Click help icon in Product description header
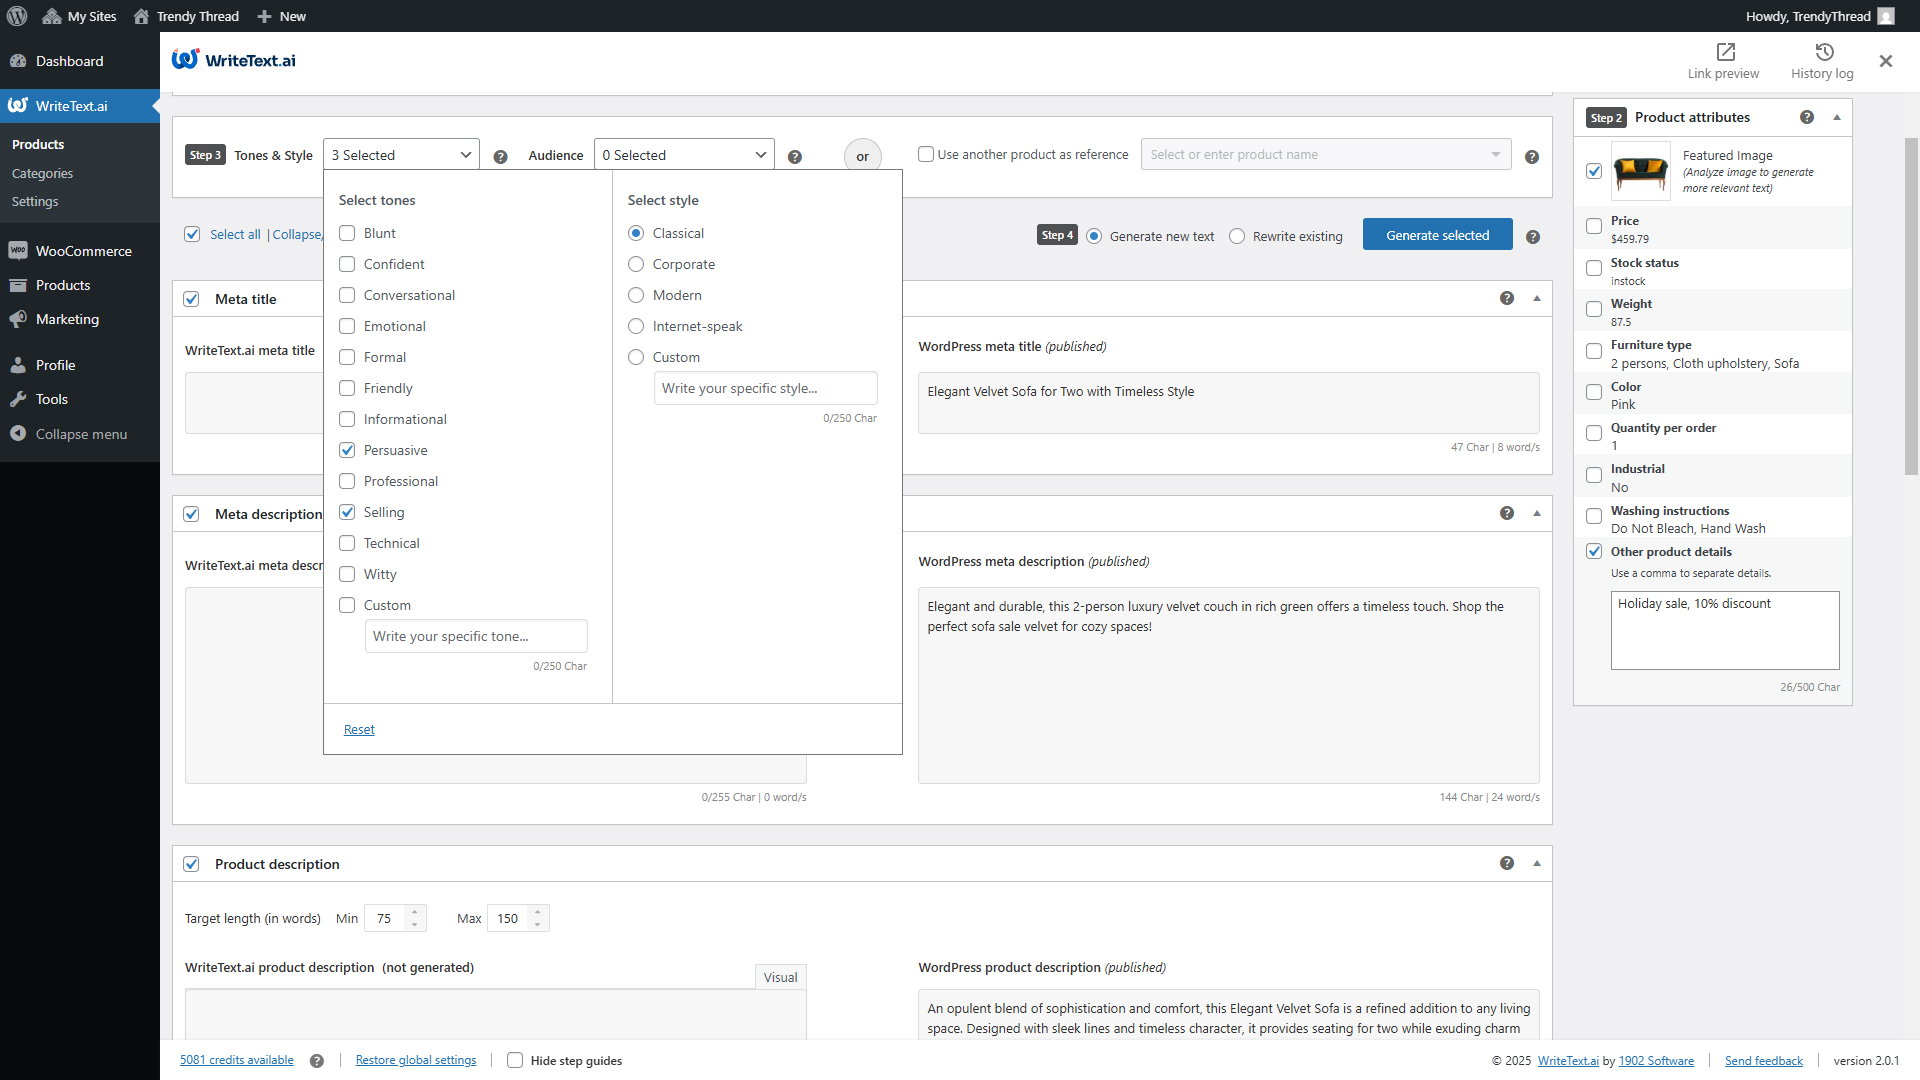Image resolution: width=1920 pixels, height=1080 pixels. (x=1507, y=863)
